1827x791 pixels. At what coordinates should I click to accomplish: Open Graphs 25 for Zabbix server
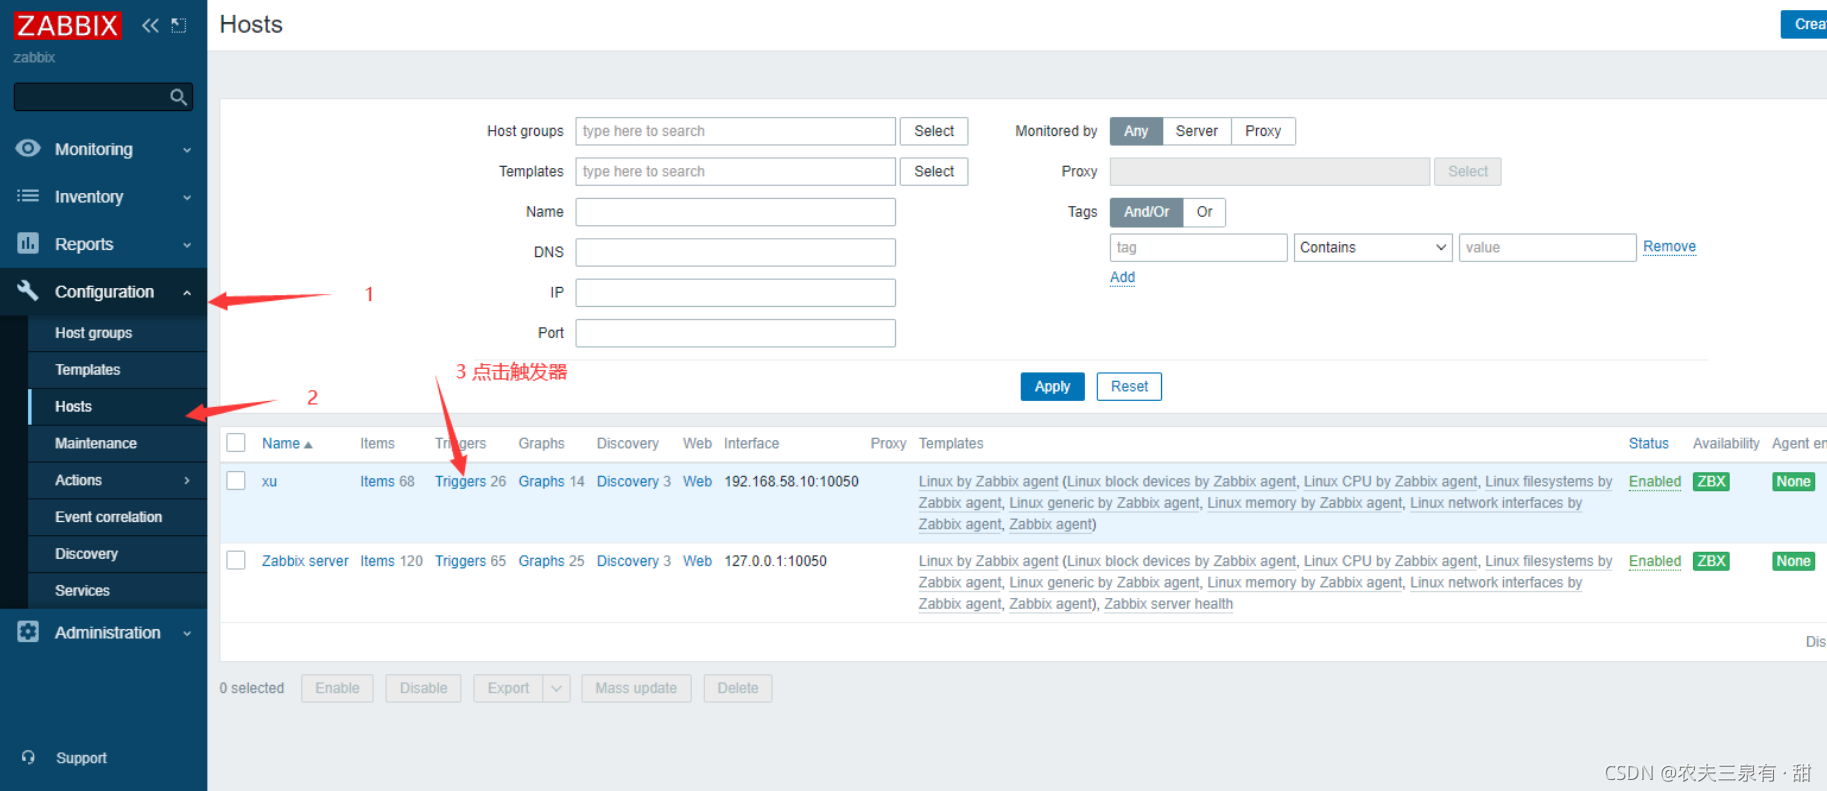541,561
